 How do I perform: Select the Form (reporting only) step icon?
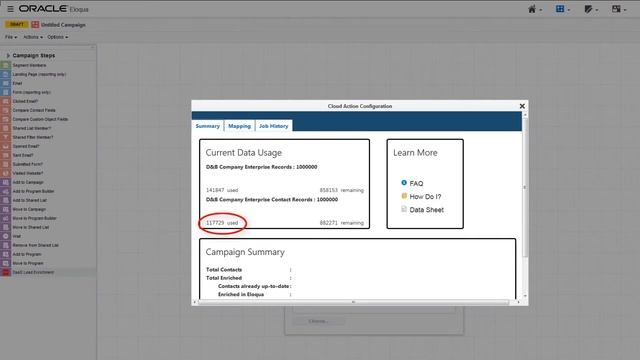coord(6,92)
